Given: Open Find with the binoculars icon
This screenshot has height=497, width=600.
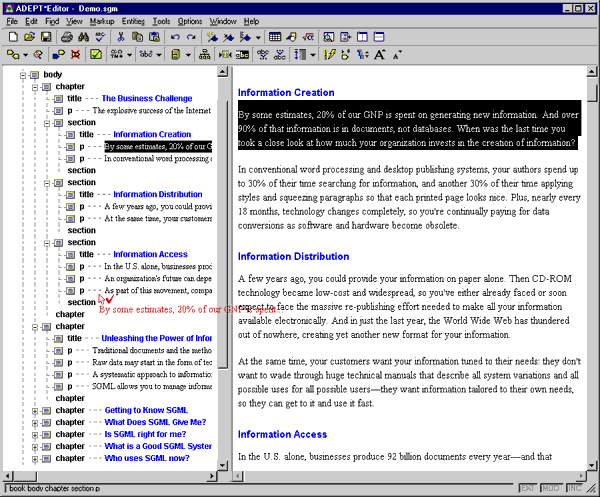Looking at the screenshot, I should point(83,37).
